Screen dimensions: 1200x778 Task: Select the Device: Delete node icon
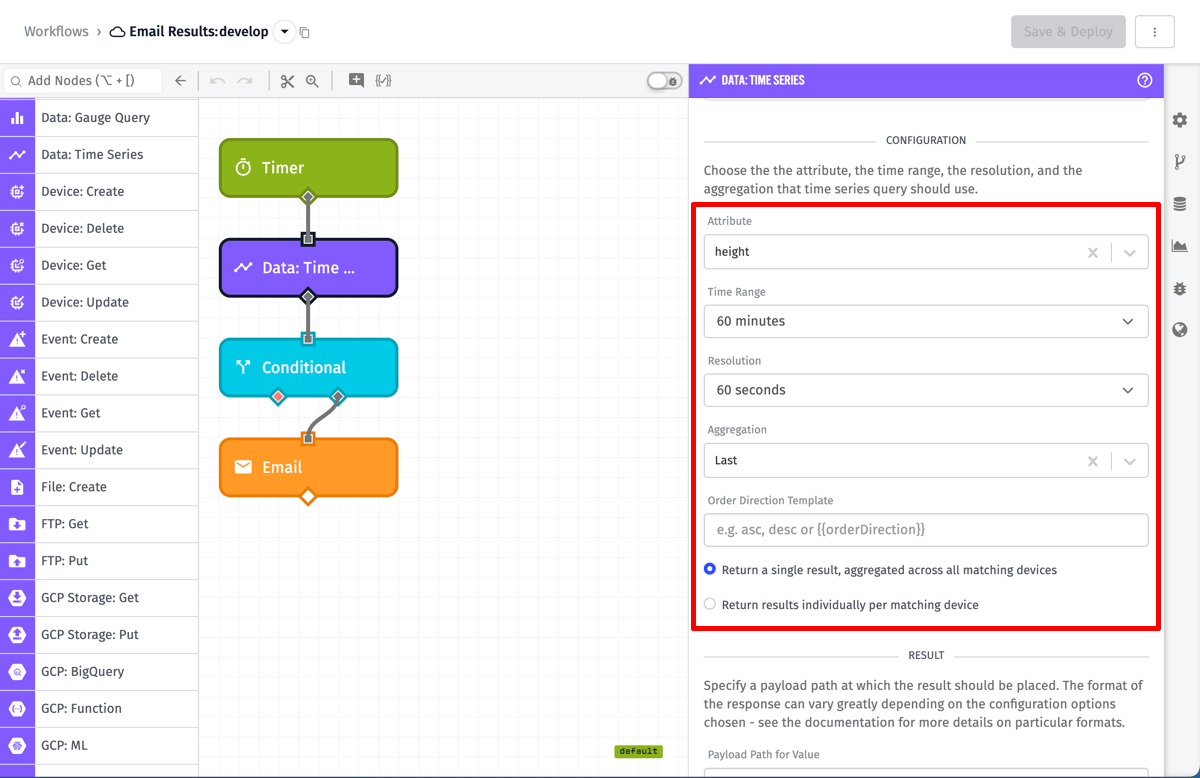tap(17, 228)
